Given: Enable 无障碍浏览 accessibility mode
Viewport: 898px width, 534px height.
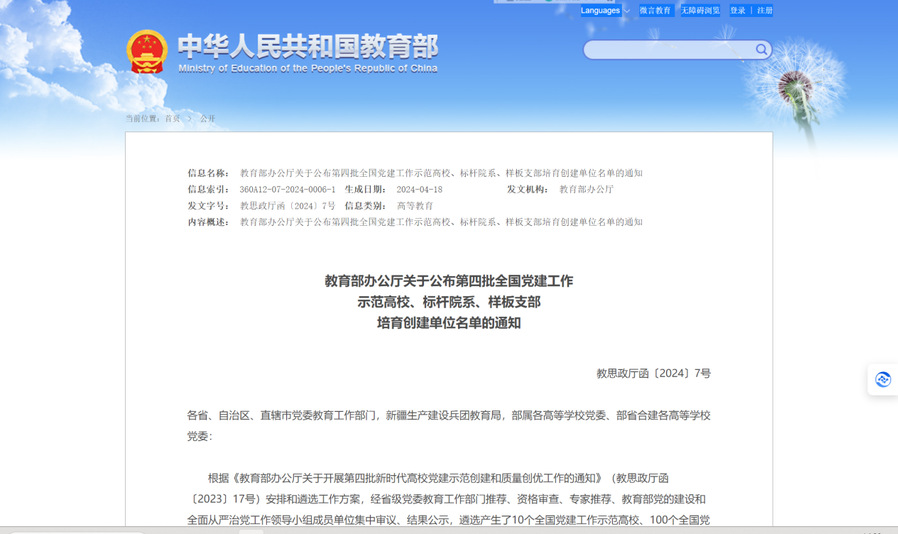Looking at the screenshot, I should [700, 10].
